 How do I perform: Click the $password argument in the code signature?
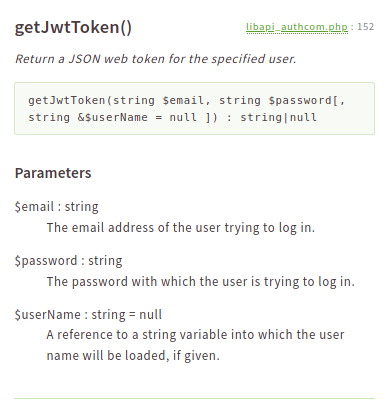click(x=300, y=100)
